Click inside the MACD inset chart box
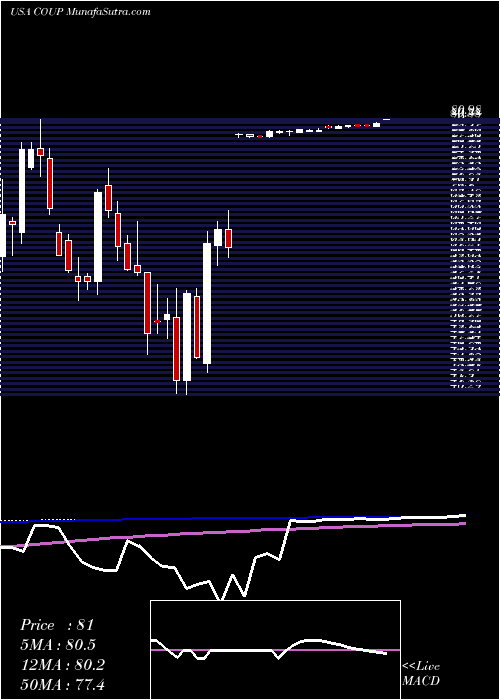Screen dimensions: 500x700 [x=275, y=650]
